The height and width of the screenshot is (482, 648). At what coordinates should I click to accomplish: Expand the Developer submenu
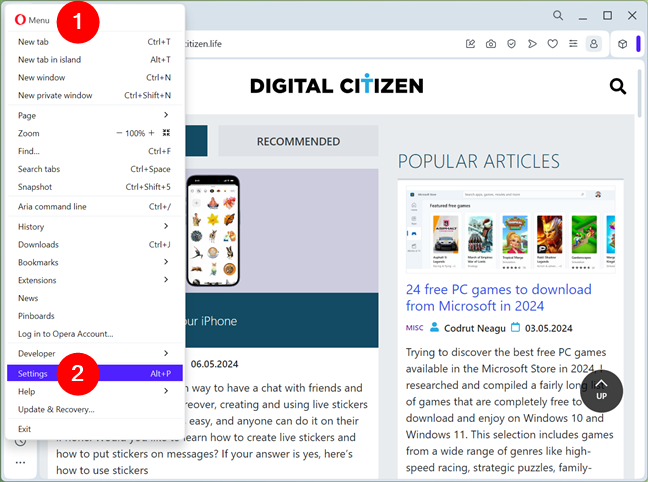click(95, 353)
